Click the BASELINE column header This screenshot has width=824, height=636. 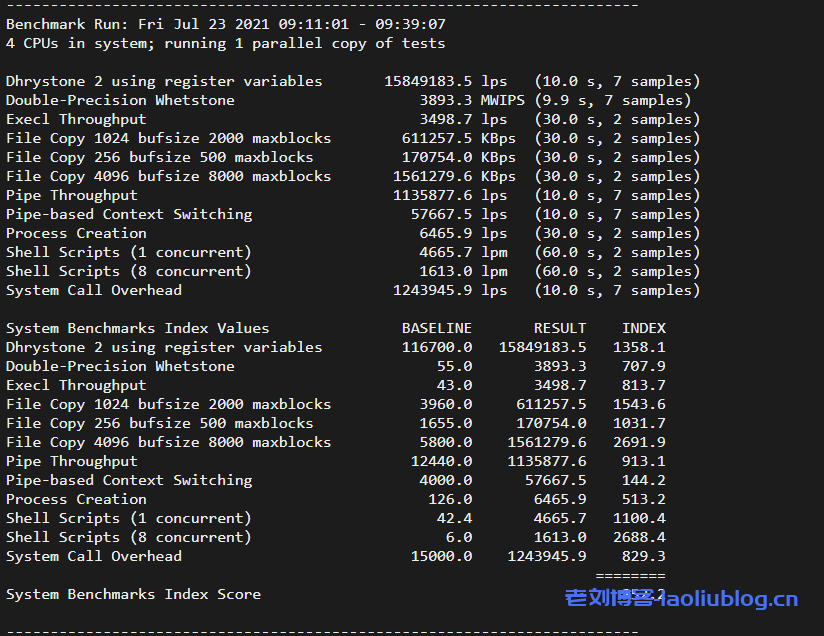point(436,328)
